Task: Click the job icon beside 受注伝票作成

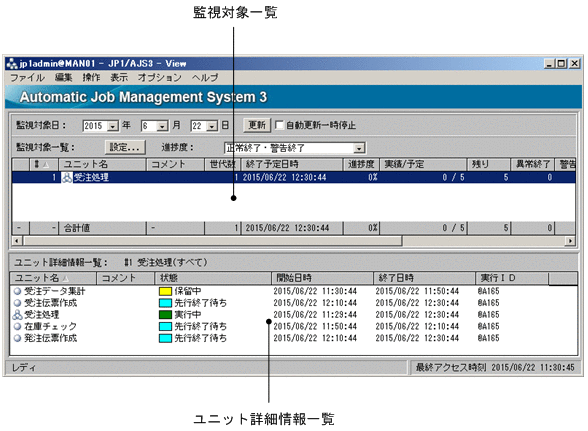Action: pyautogui.click(x=17, y=303)
